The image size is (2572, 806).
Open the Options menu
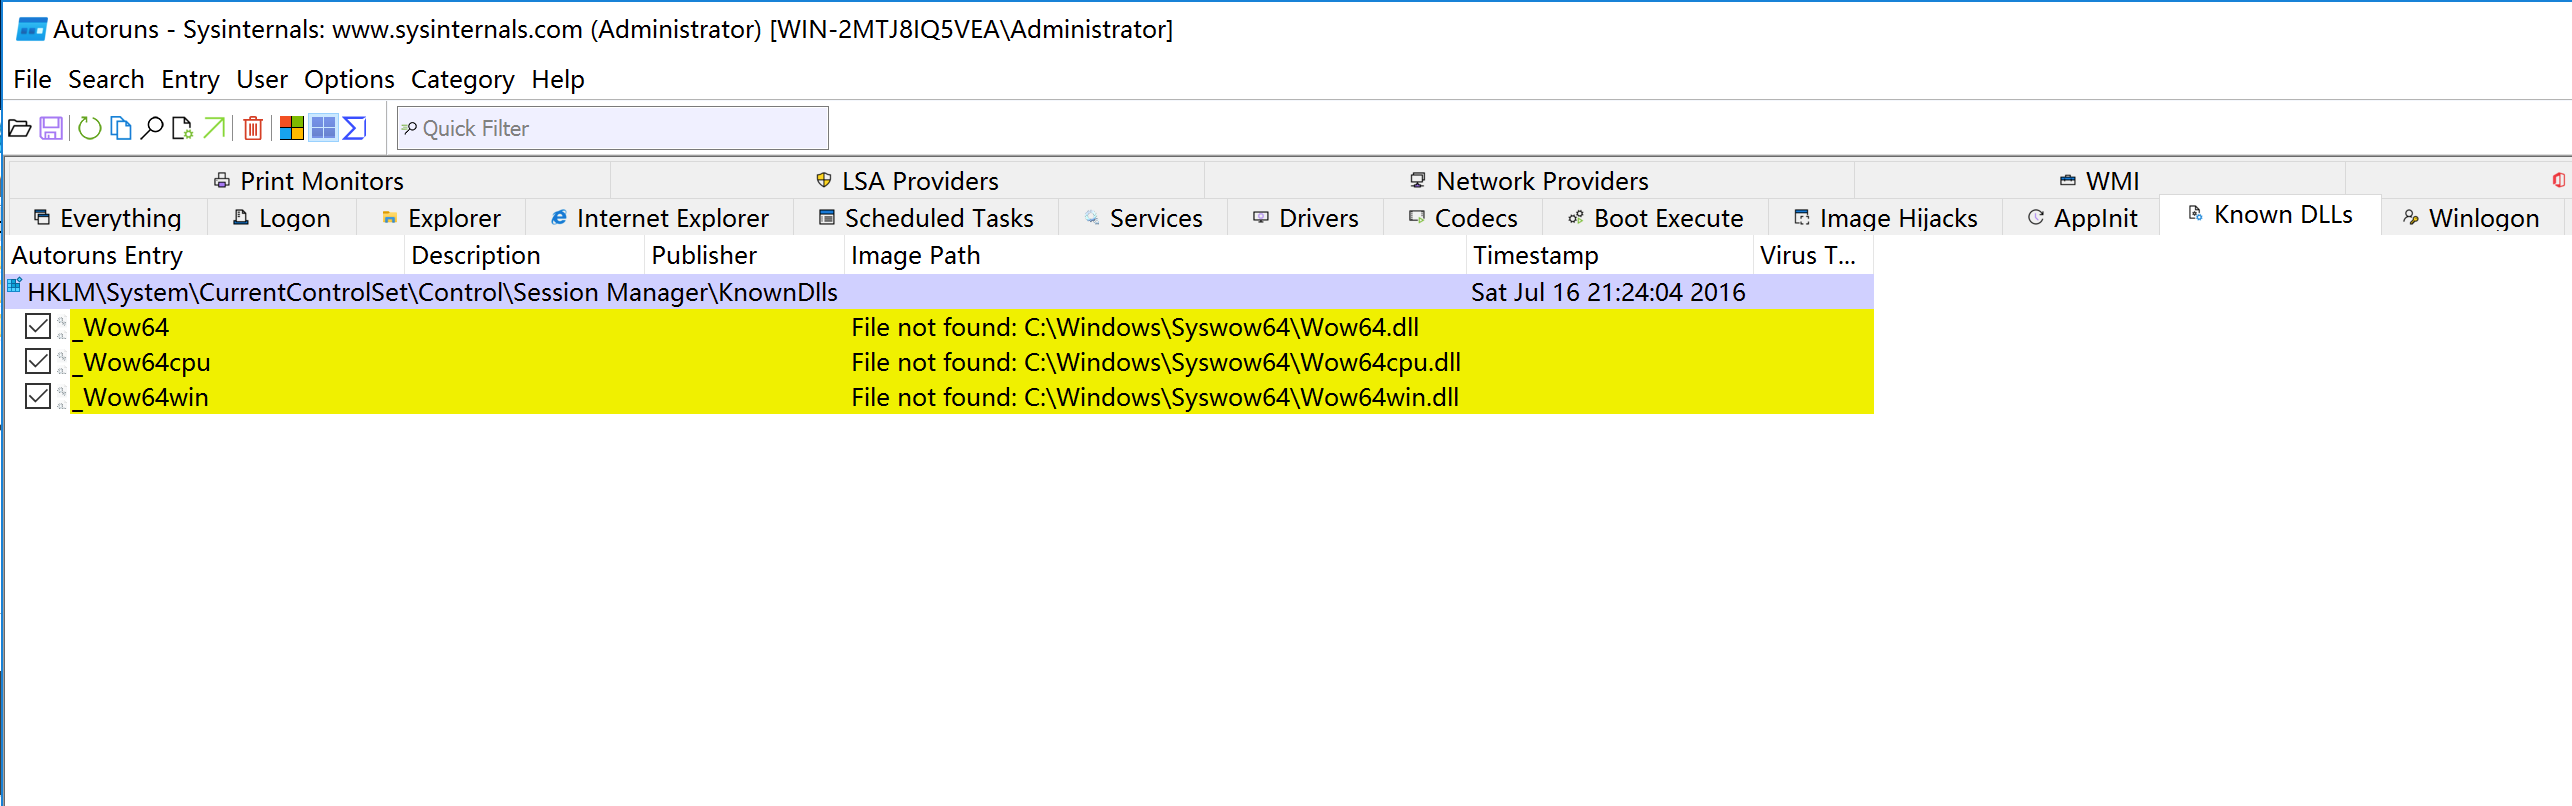tap(349, 79)
